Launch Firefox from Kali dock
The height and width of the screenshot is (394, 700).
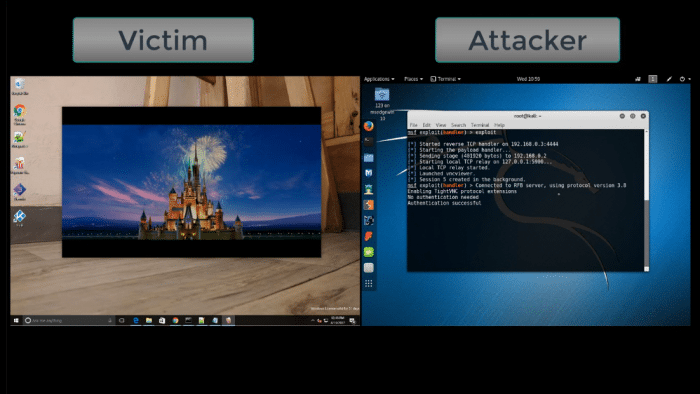click(x=369, y=126)
